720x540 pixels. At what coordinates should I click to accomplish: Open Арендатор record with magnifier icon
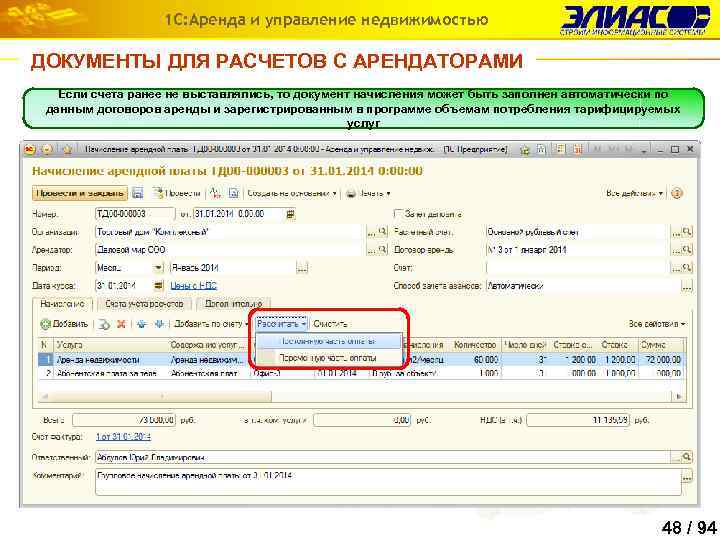(x=382, y=250)
